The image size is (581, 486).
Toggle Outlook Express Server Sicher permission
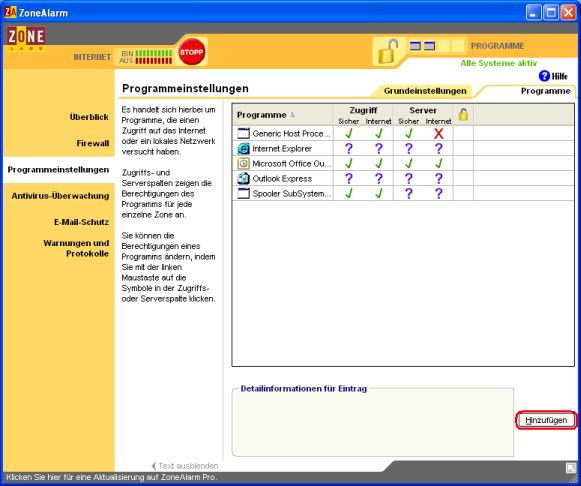click(409, 179)
